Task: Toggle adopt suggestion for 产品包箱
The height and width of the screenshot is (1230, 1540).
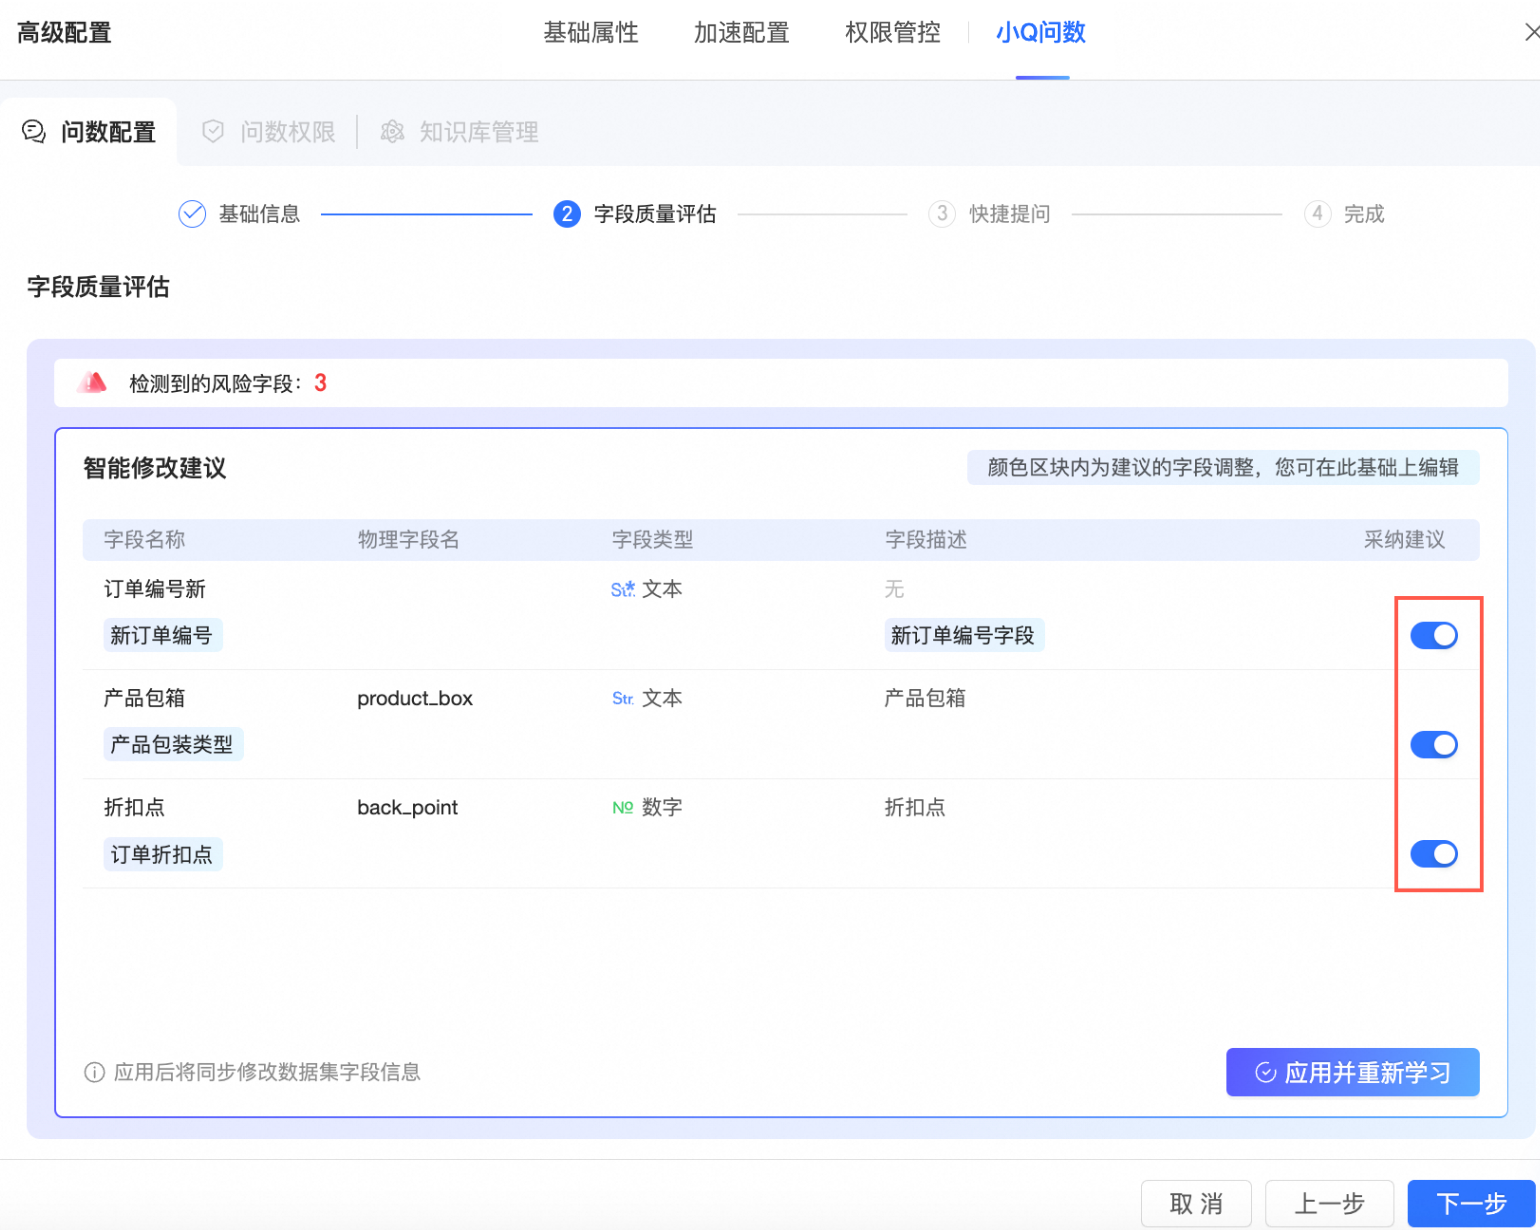Action: pyautogui.click(x=1434, y=744)
